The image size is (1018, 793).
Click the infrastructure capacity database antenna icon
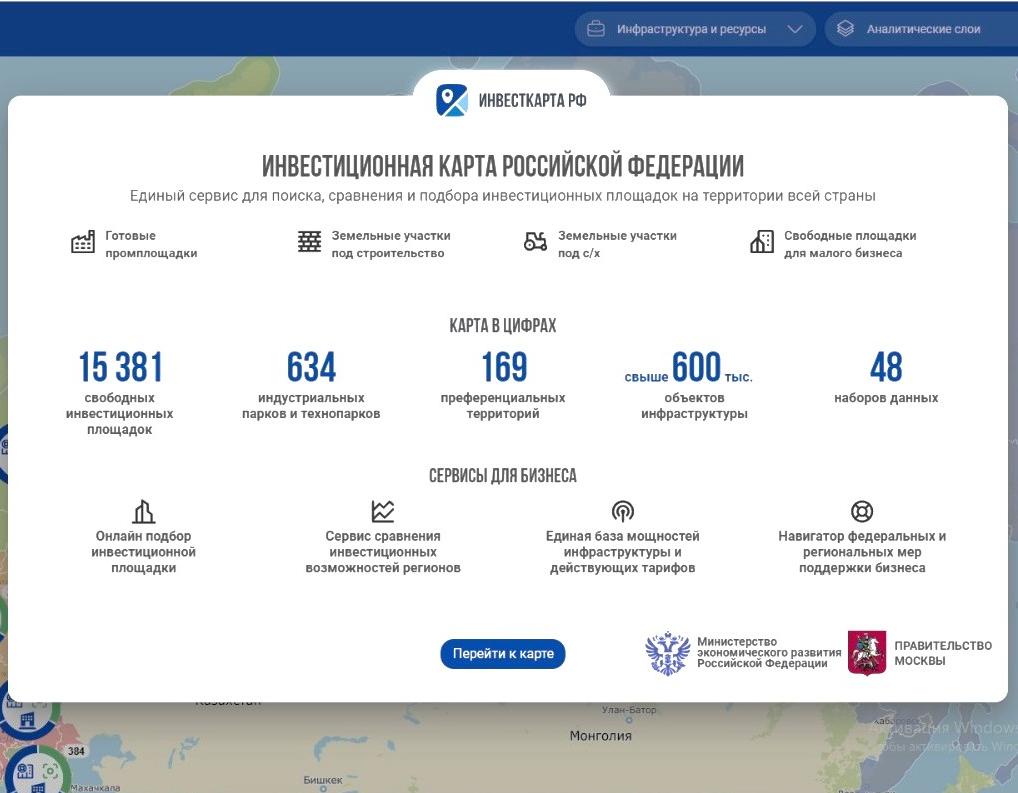click(x=623, y=510)
